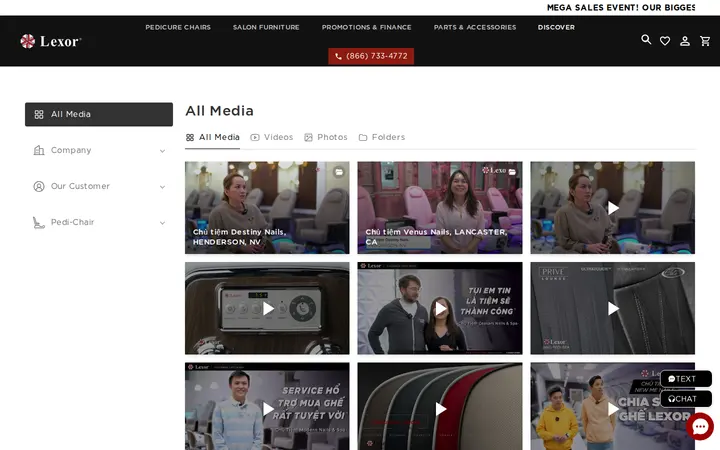Click the Mega Sales Event banner text
Image resolution: width=720 pixels, height=450 pixels.
[x=620, y=7]
